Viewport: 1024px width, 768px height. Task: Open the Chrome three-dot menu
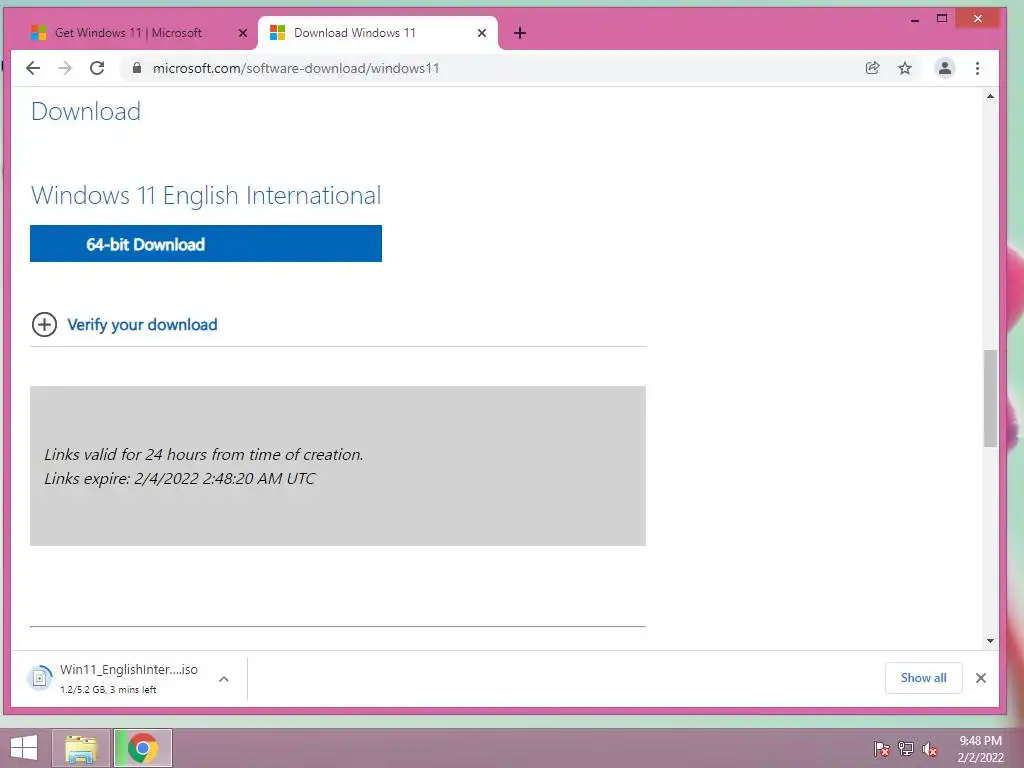coord(977,68)
